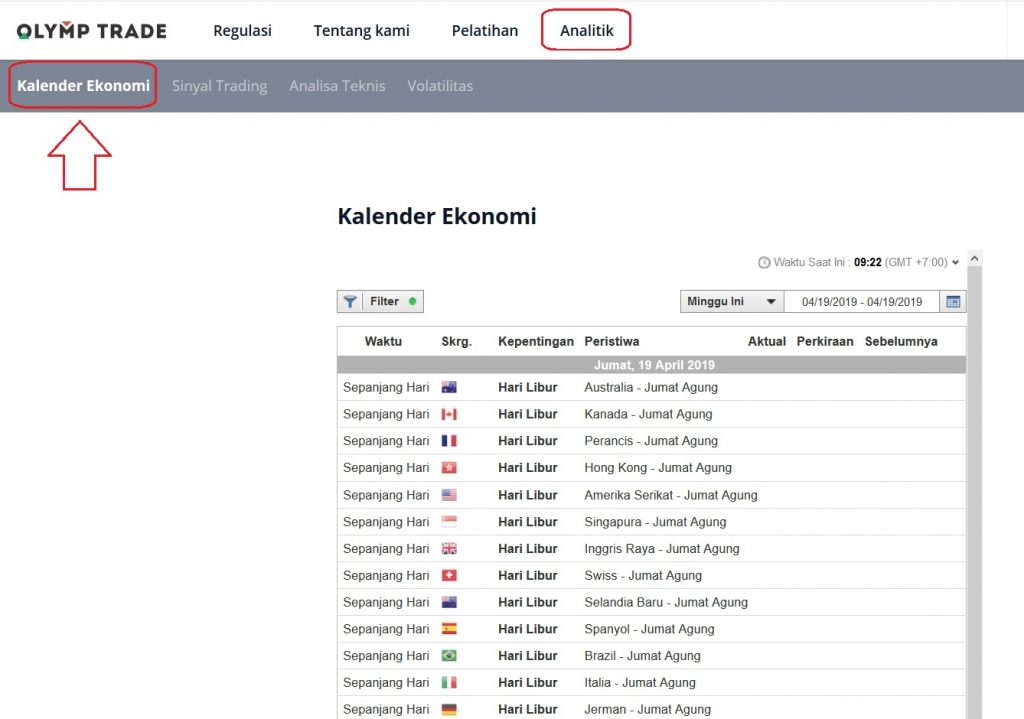Expand the GMT +7:00 timezone selector
The height and width of the screenshot is (719, 1024).
[x=955, y=263]
